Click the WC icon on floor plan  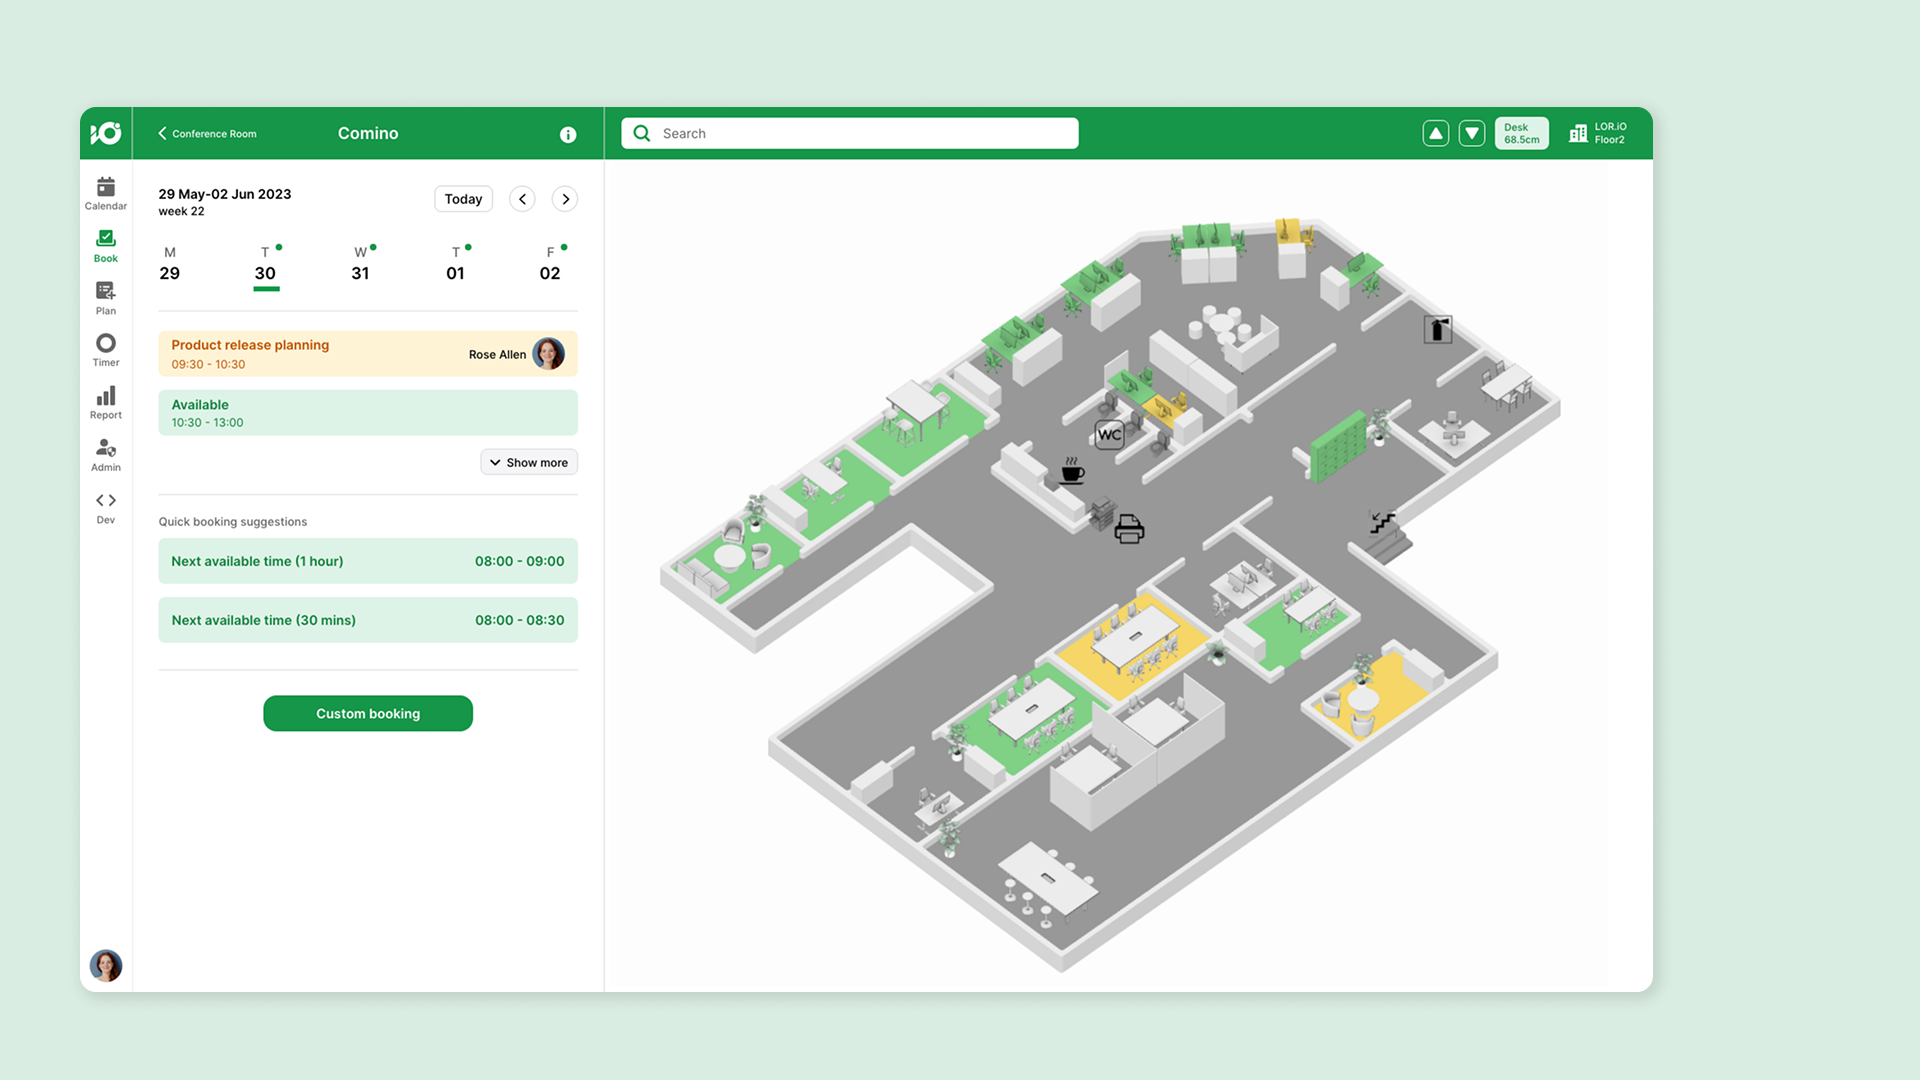[x=1109, y=435]
